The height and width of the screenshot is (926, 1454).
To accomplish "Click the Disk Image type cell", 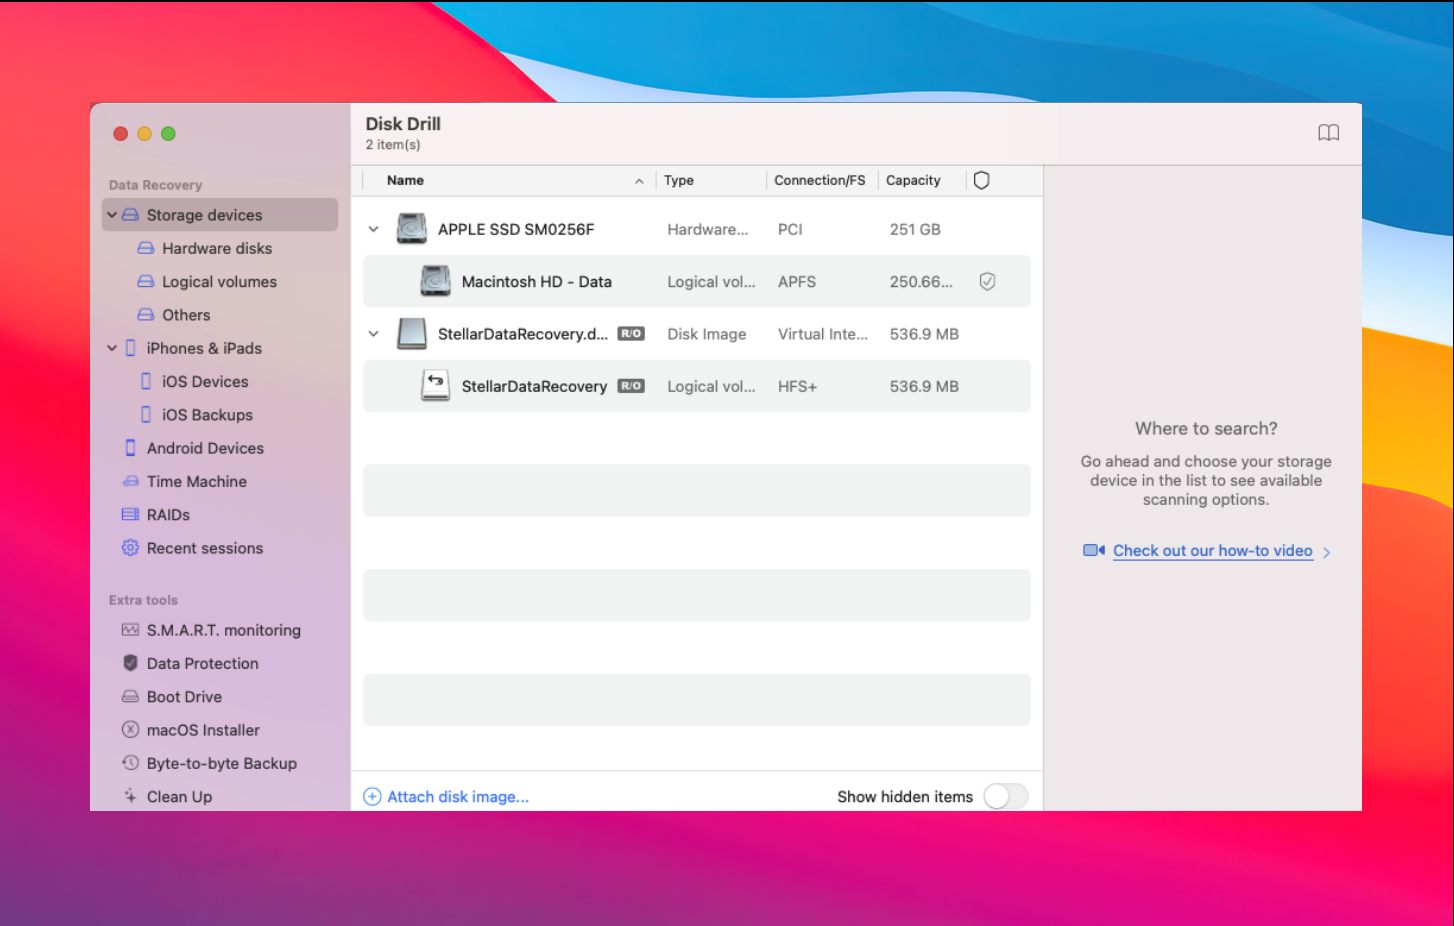I will (707, 334).
